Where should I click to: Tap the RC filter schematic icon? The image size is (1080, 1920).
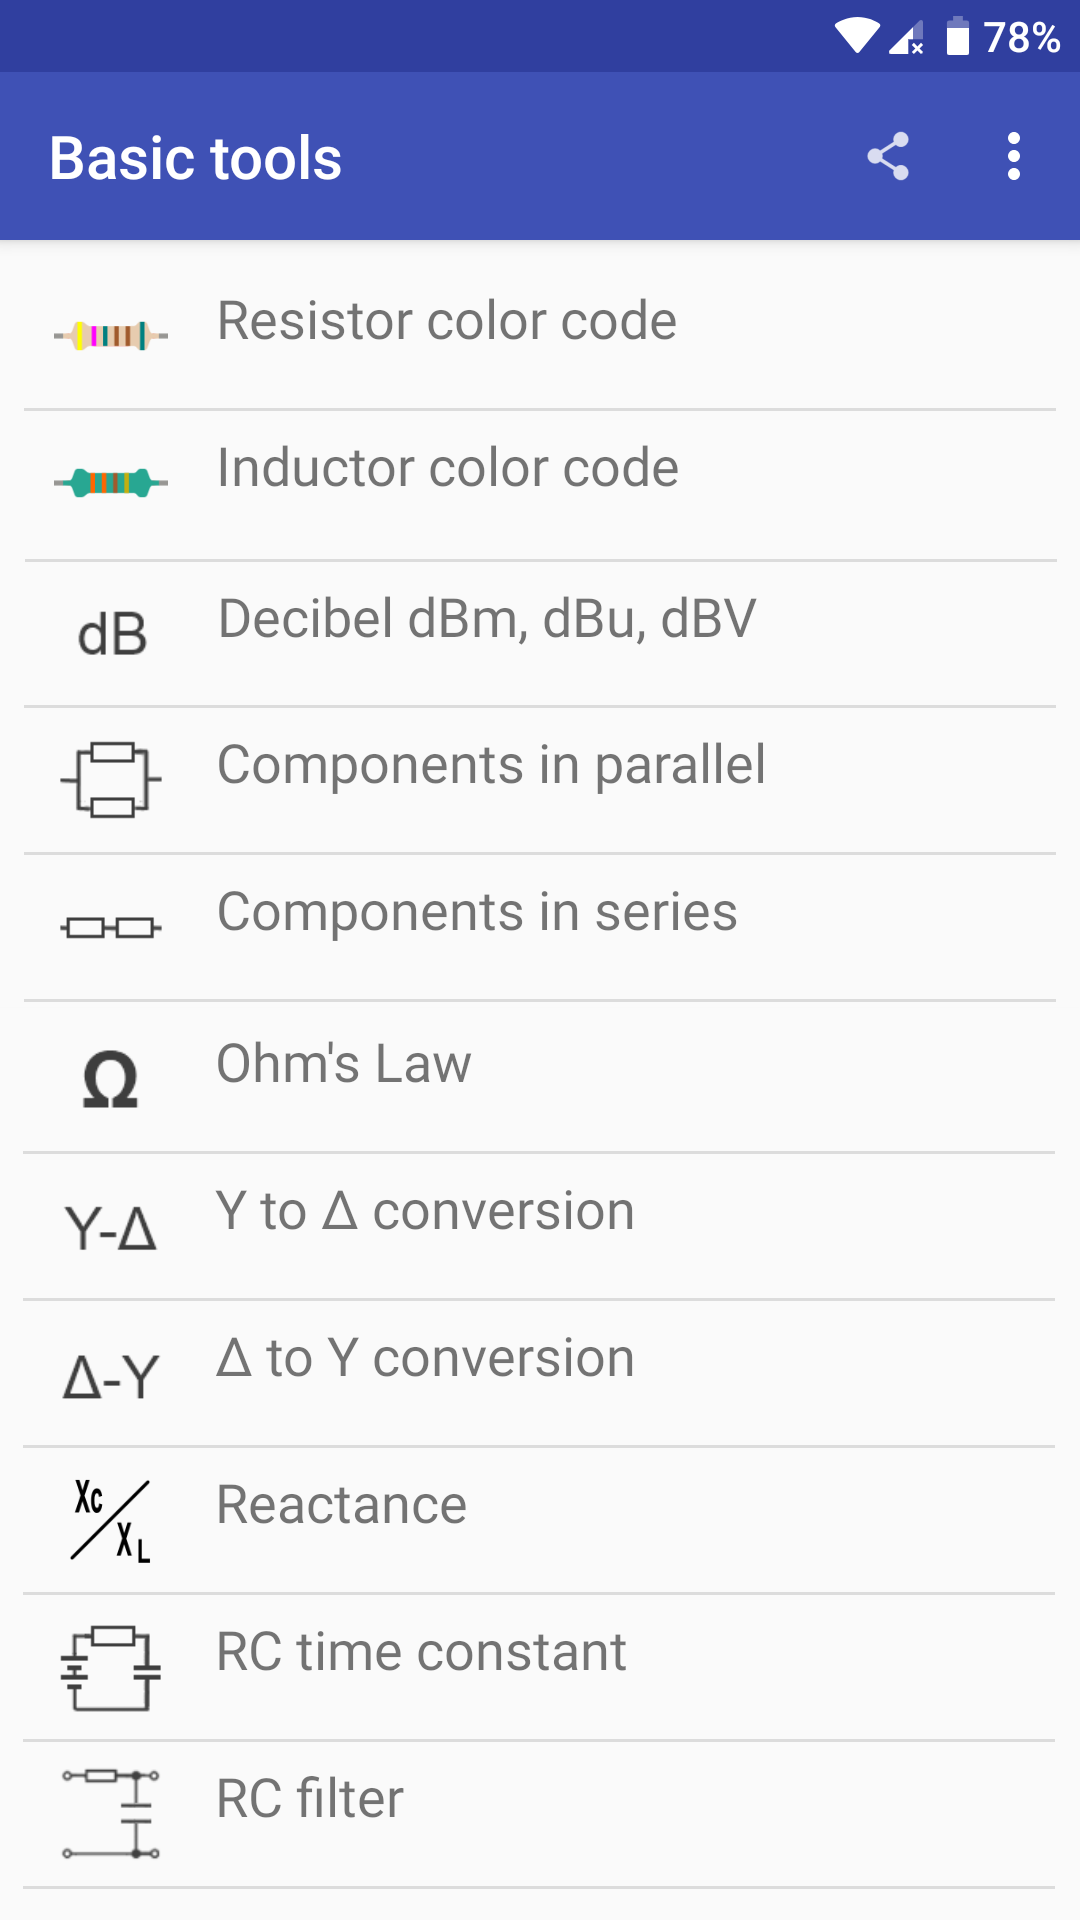pyautogui.click(x=111, y=1814)
